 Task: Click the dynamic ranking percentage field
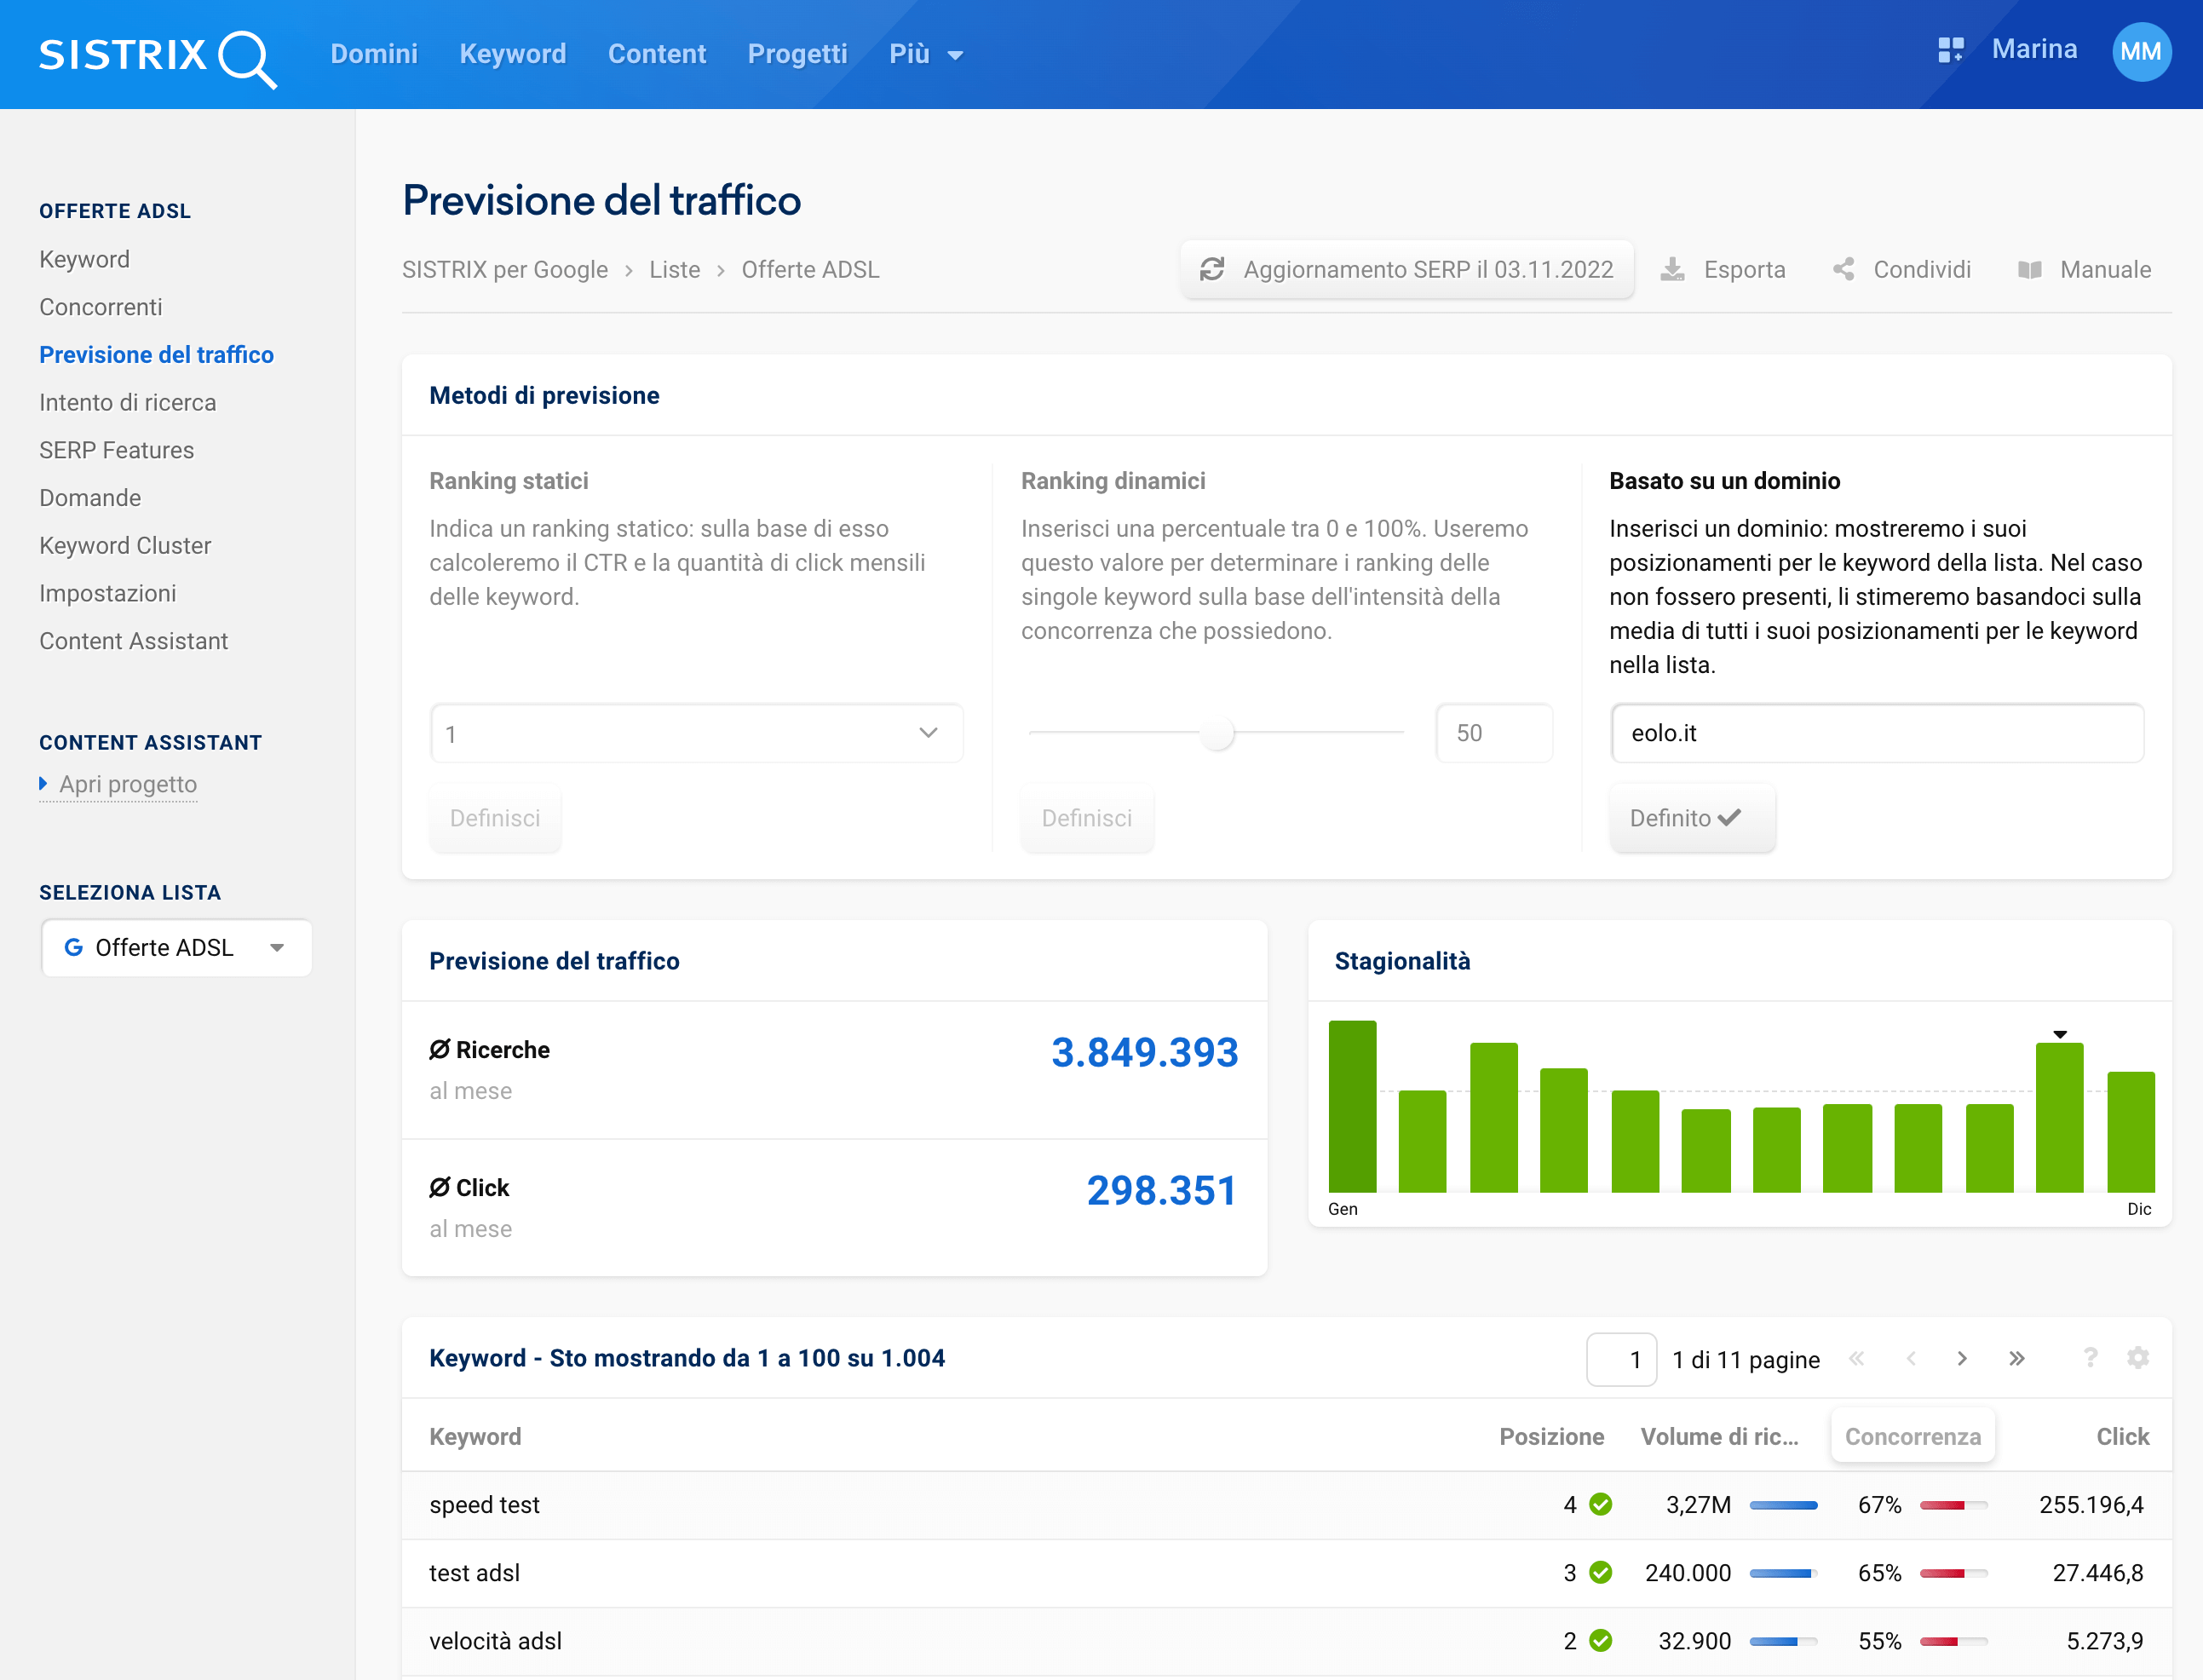tap(1494, 733)
